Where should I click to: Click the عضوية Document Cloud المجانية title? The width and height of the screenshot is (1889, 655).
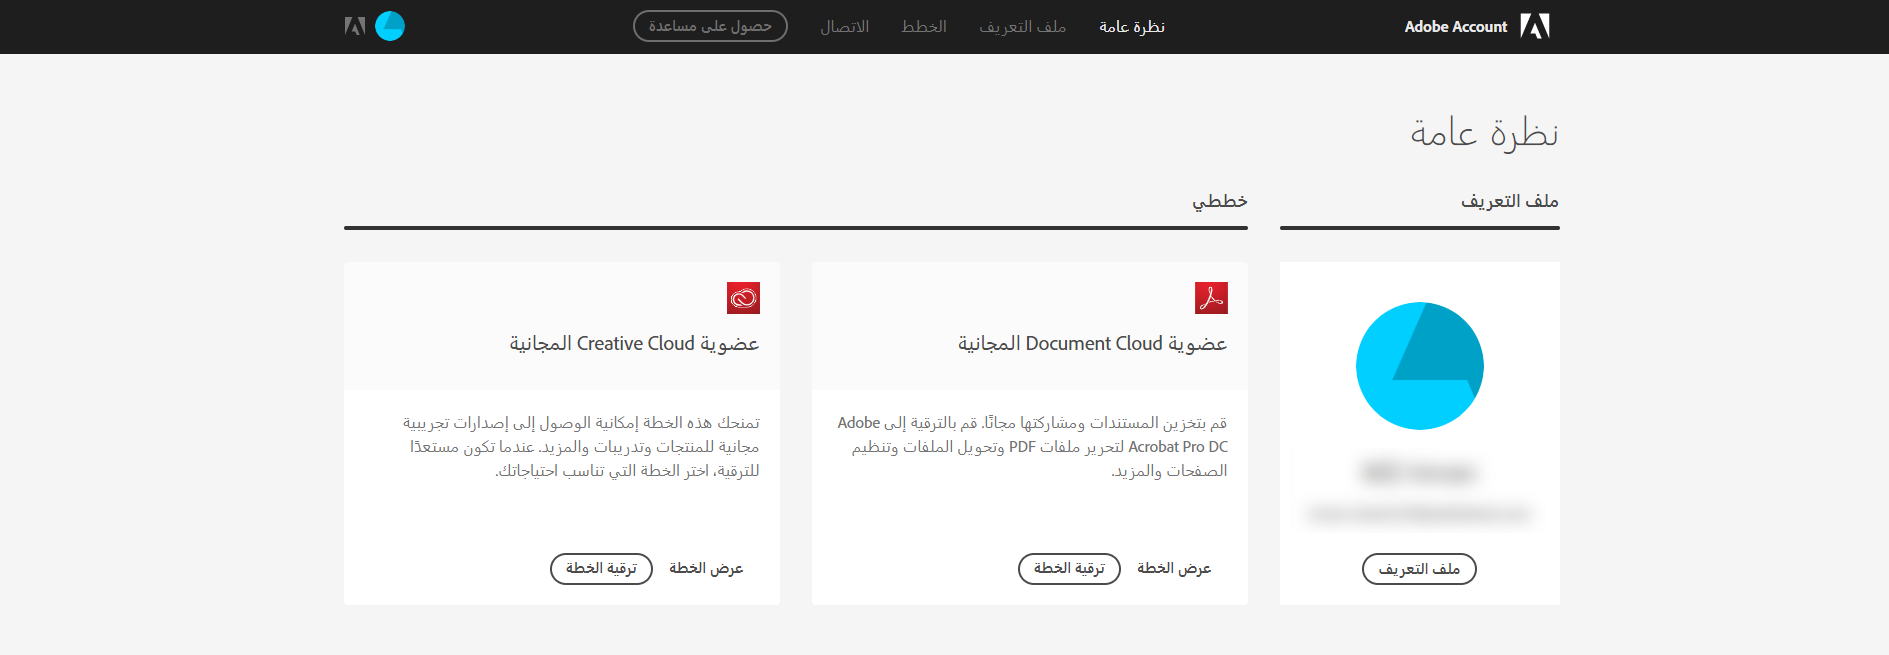pos(1092,344)
